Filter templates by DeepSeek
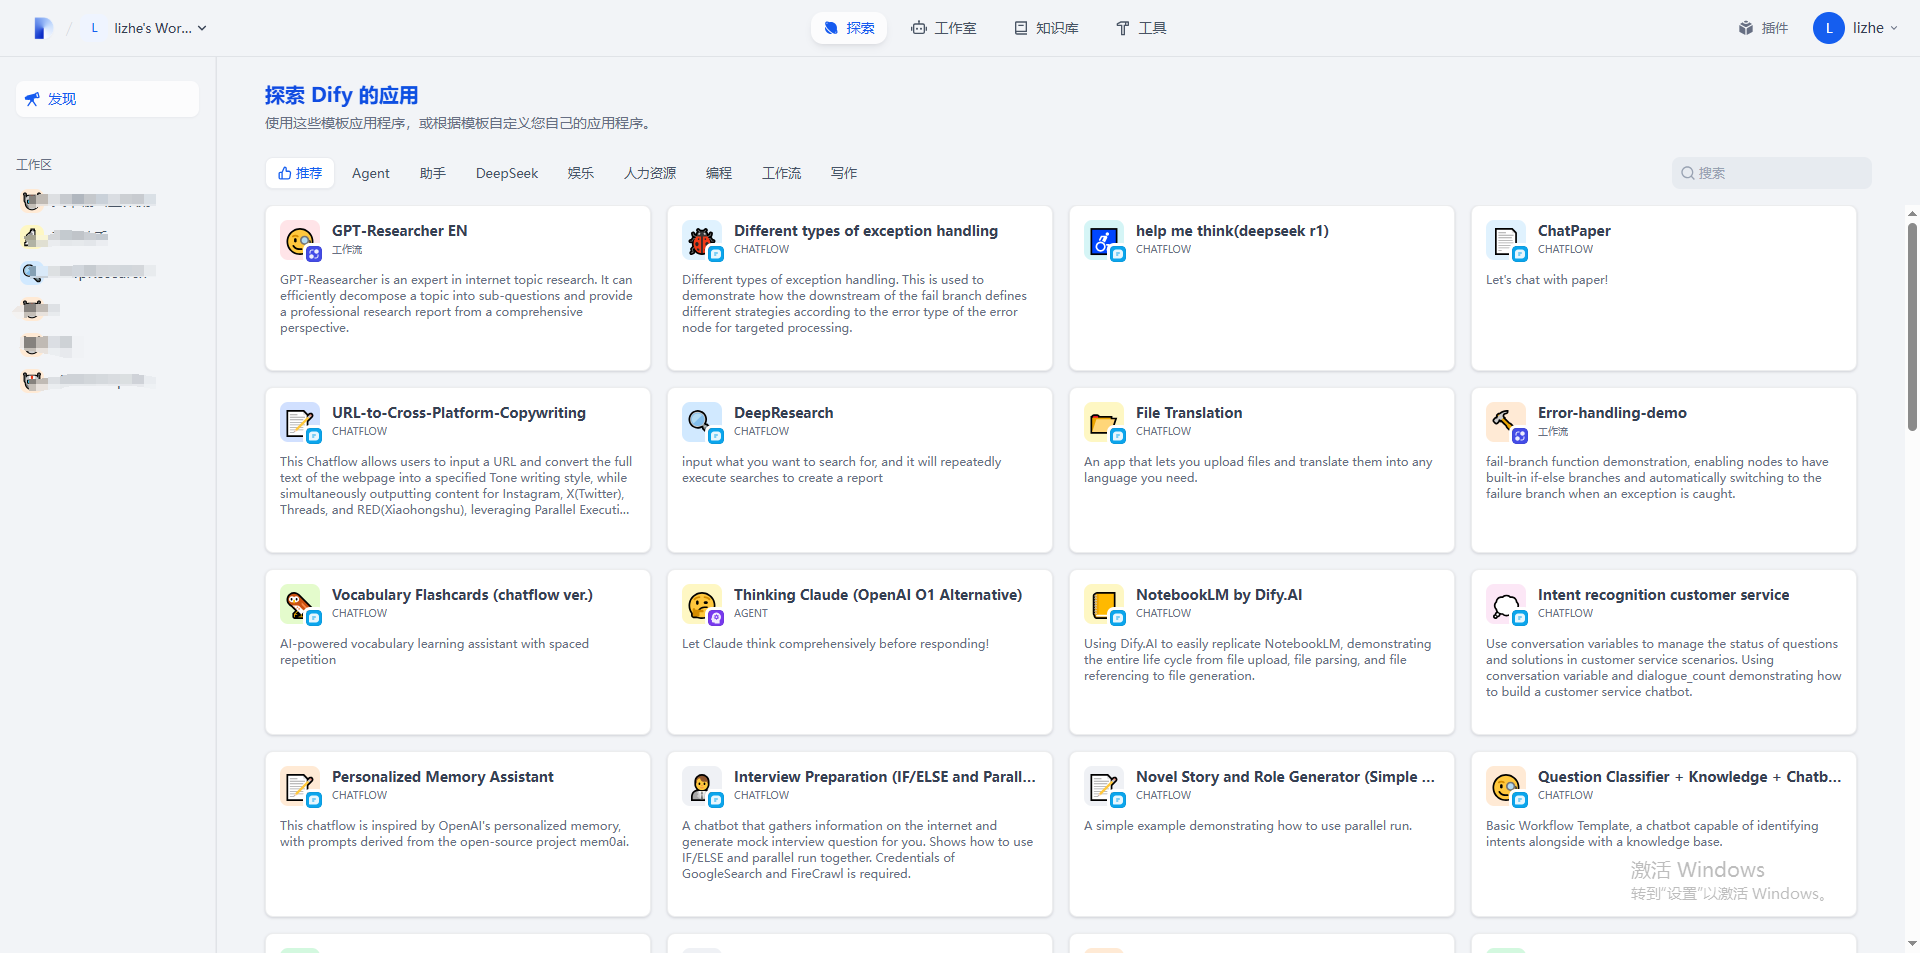 tap(507, 173)
